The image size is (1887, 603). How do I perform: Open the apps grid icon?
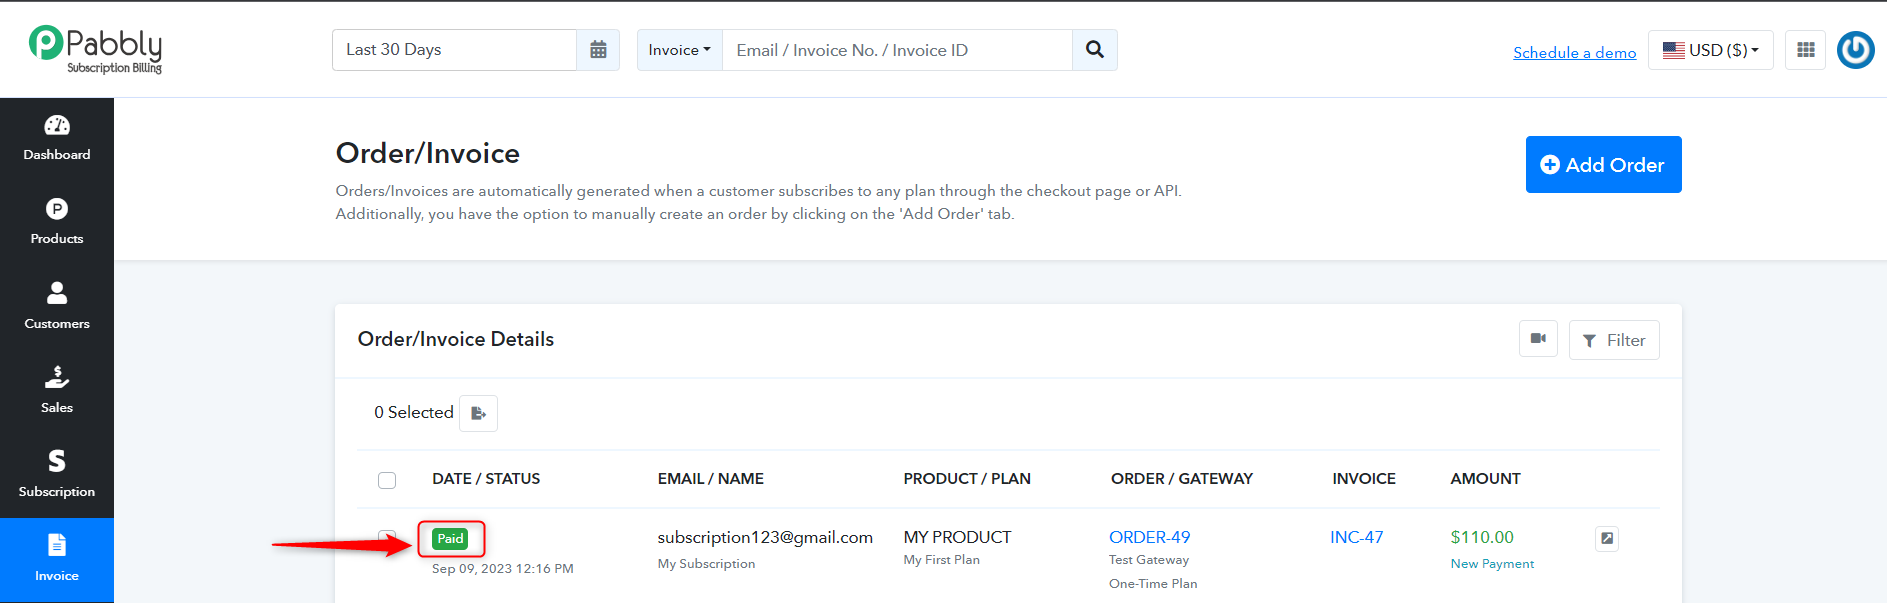[1806, 50]
